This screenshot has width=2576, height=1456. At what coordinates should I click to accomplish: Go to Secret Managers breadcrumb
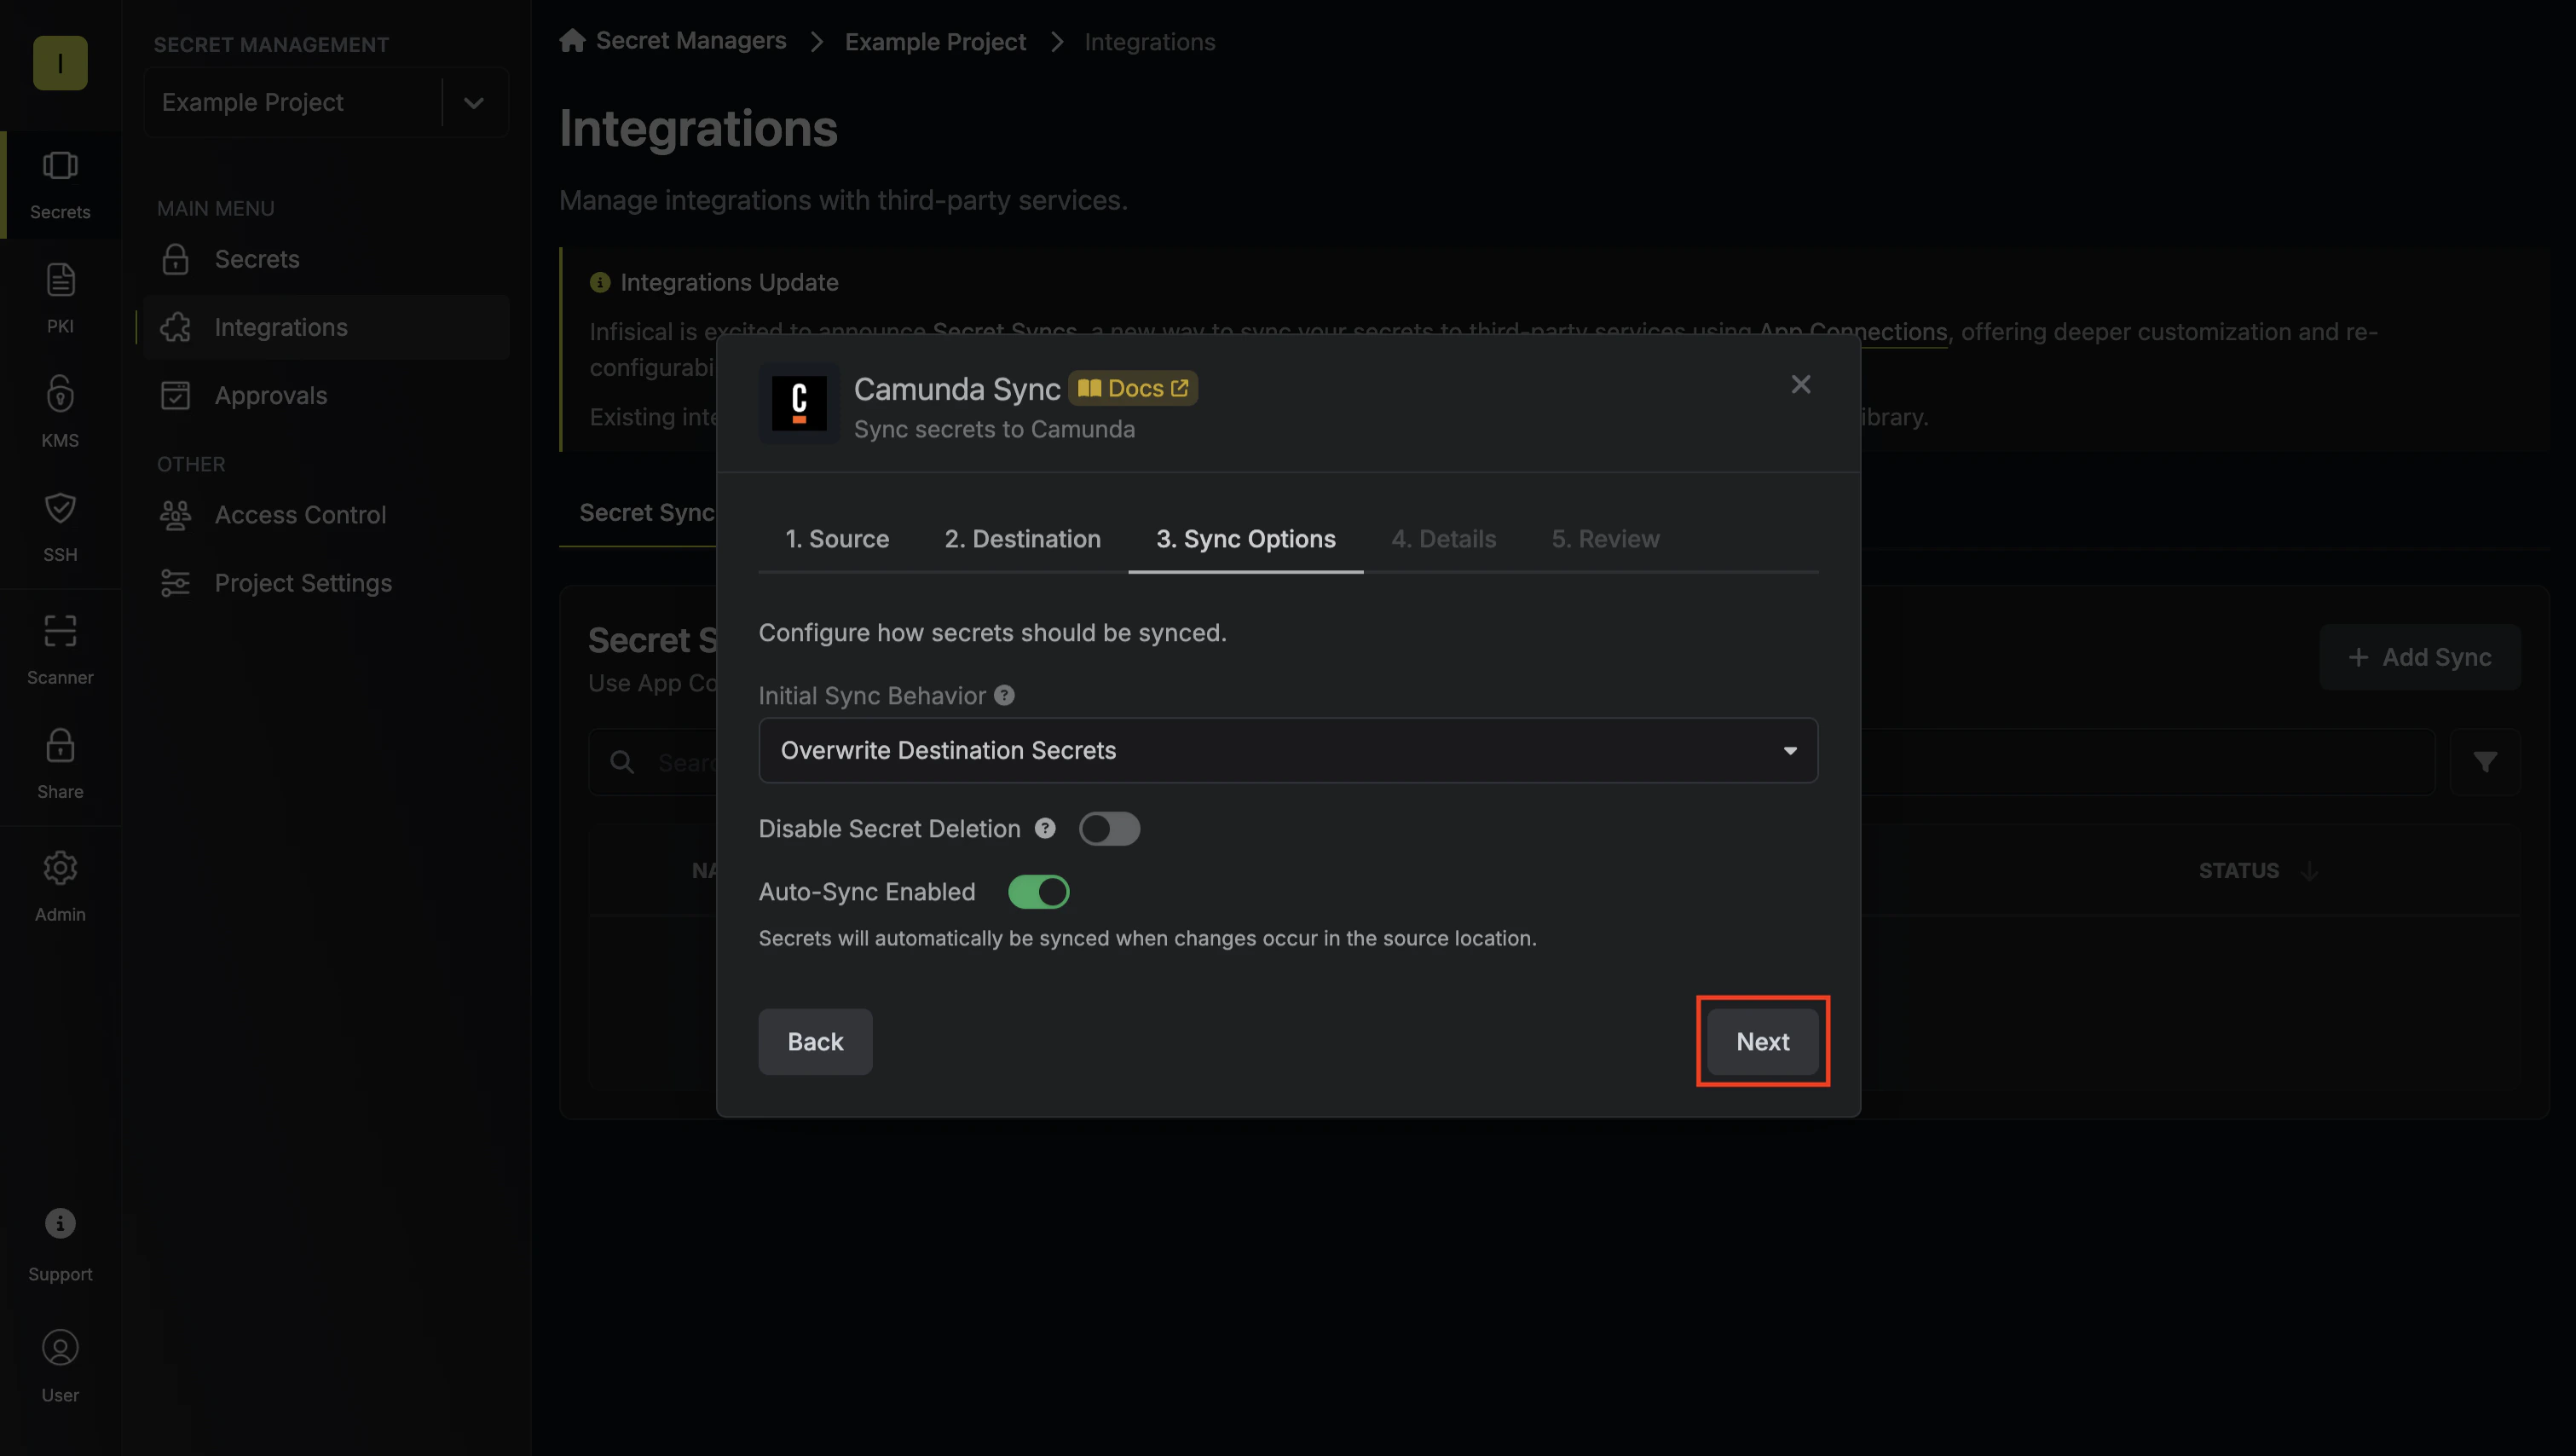click(691, 40)
